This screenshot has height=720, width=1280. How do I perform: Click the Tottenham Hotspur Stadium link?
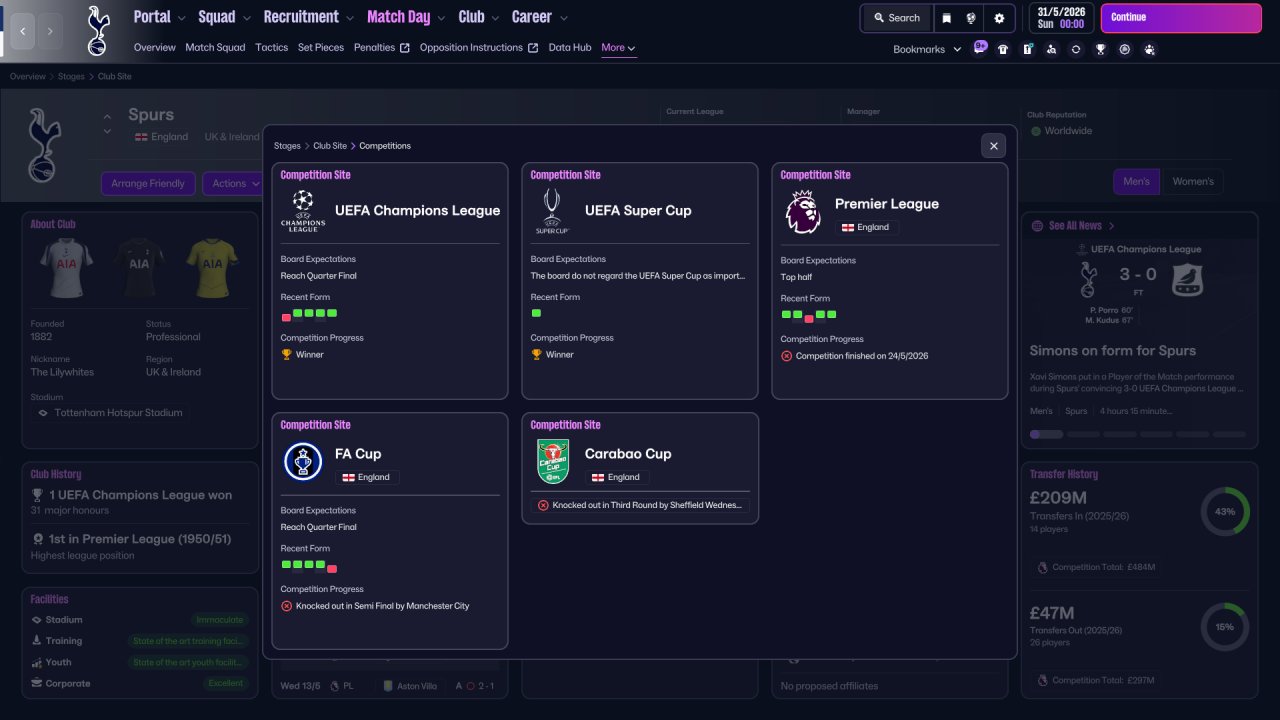(x=110, y=413)
